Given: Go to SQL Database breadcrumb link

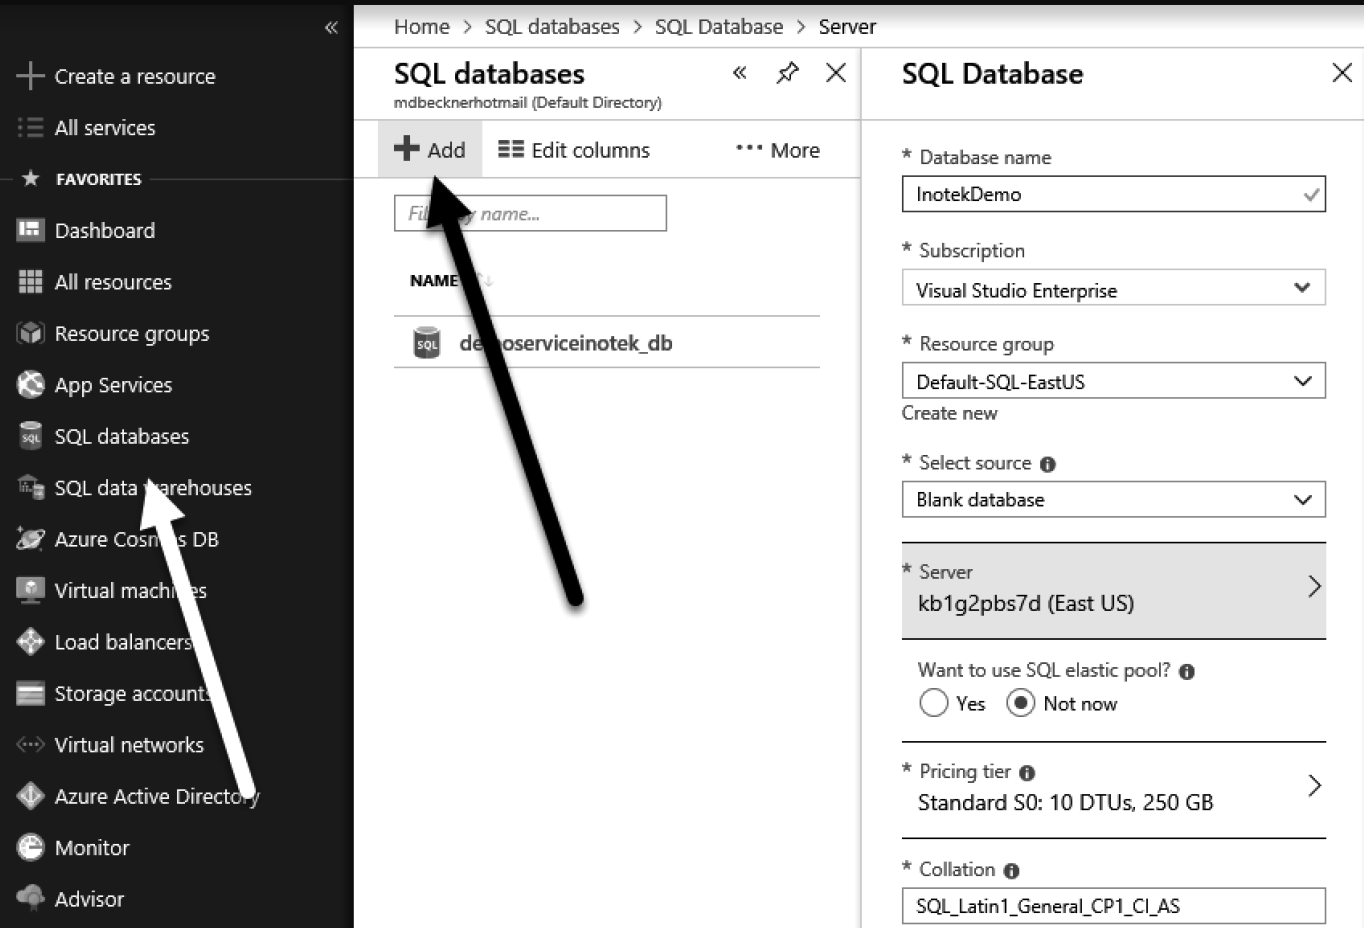Looking at the screenshot, I should (719, 27).
